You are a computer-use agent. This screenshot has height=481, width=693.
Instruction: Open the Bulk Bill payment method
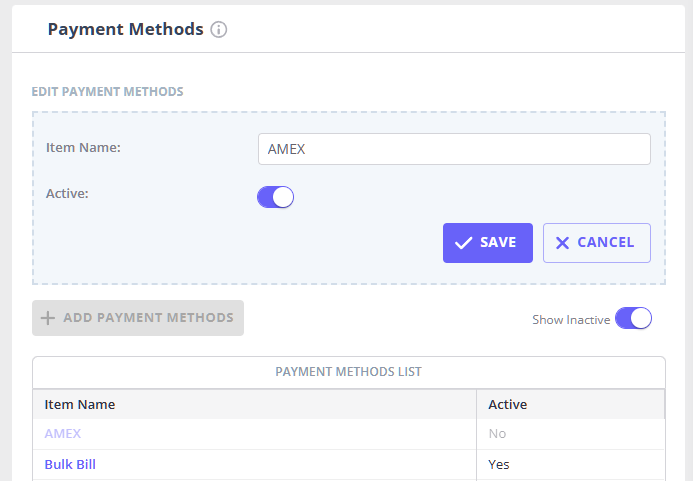(70, 465)
